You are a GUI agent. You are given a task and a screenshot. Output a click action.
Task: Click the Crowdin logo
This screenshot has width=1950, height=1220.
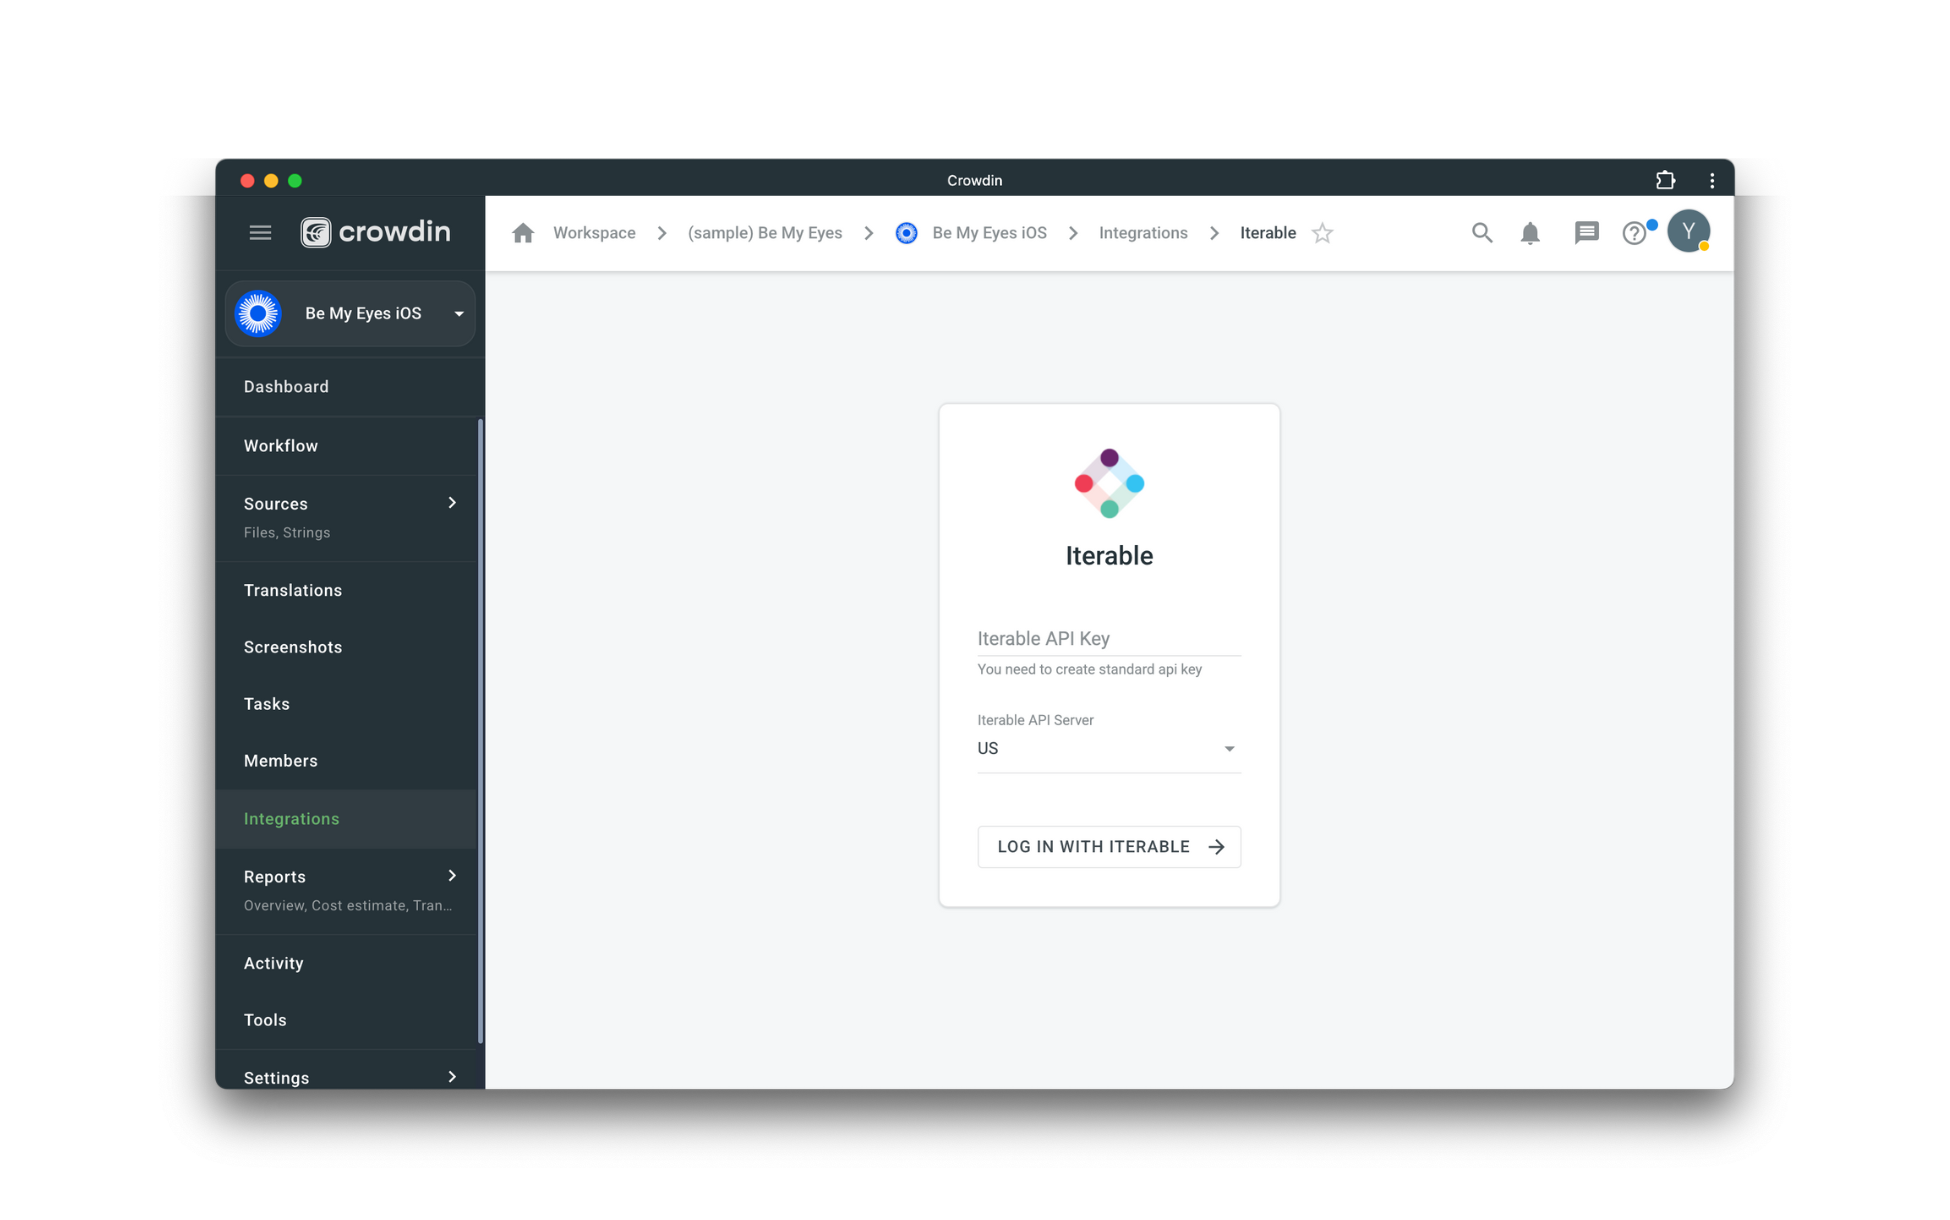(376, 232)
